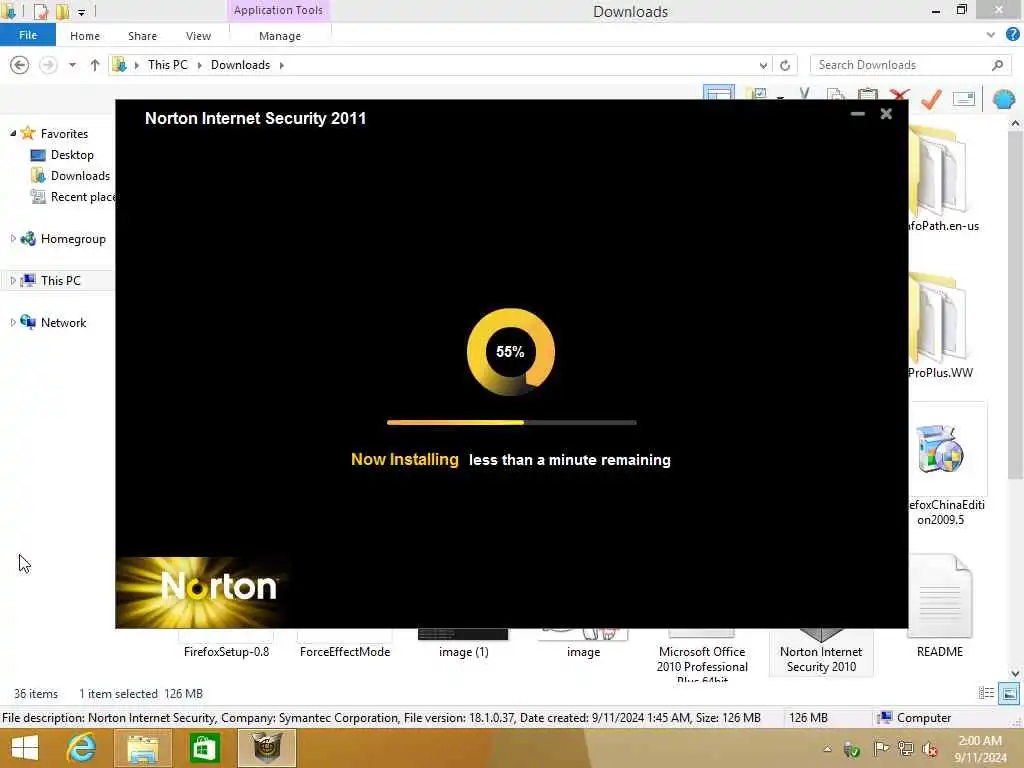This screenshot has width=1024, height=768.
Task: Click the scrollbar up arrow
Action: 1016,123
